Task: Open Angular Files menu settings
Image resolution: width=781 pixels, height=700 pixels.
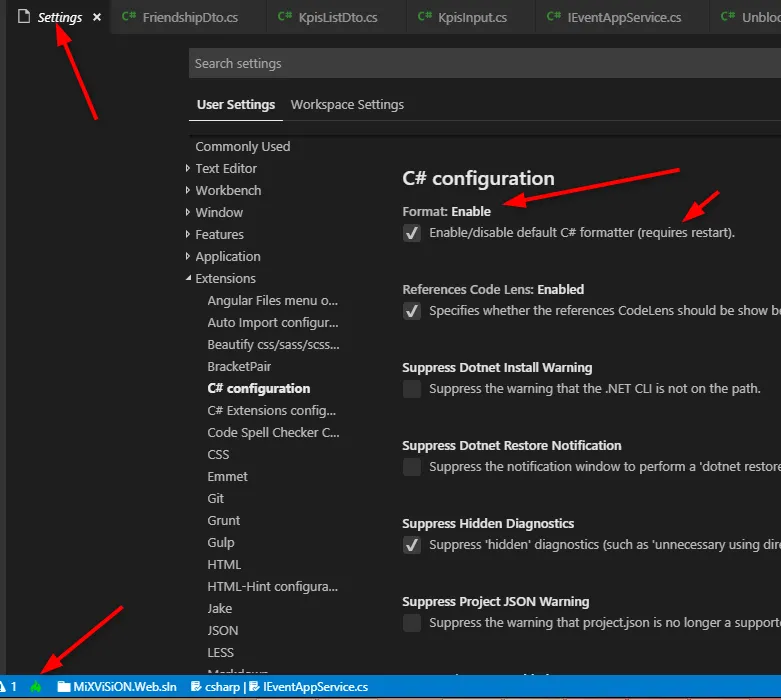Action: [272, 300]
